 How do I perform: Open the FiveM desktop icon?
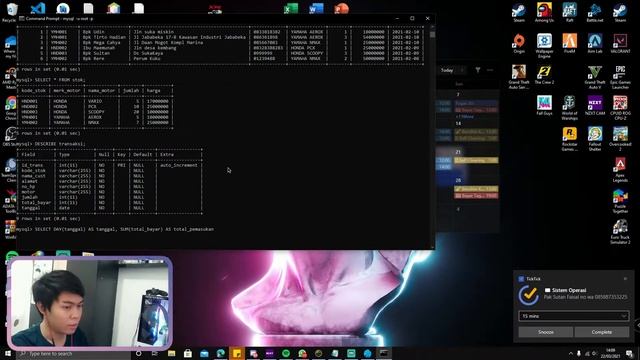569,43
